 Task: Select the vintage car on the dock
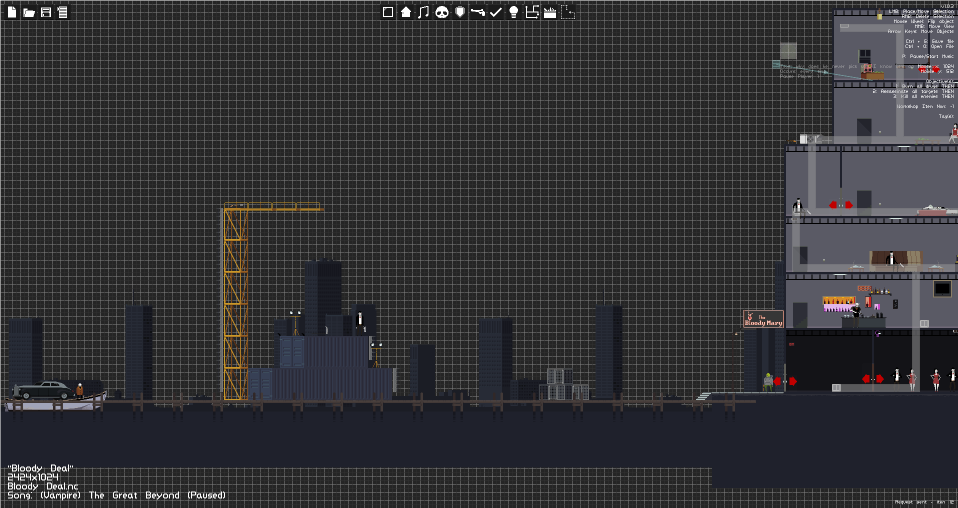coord(43,390)
